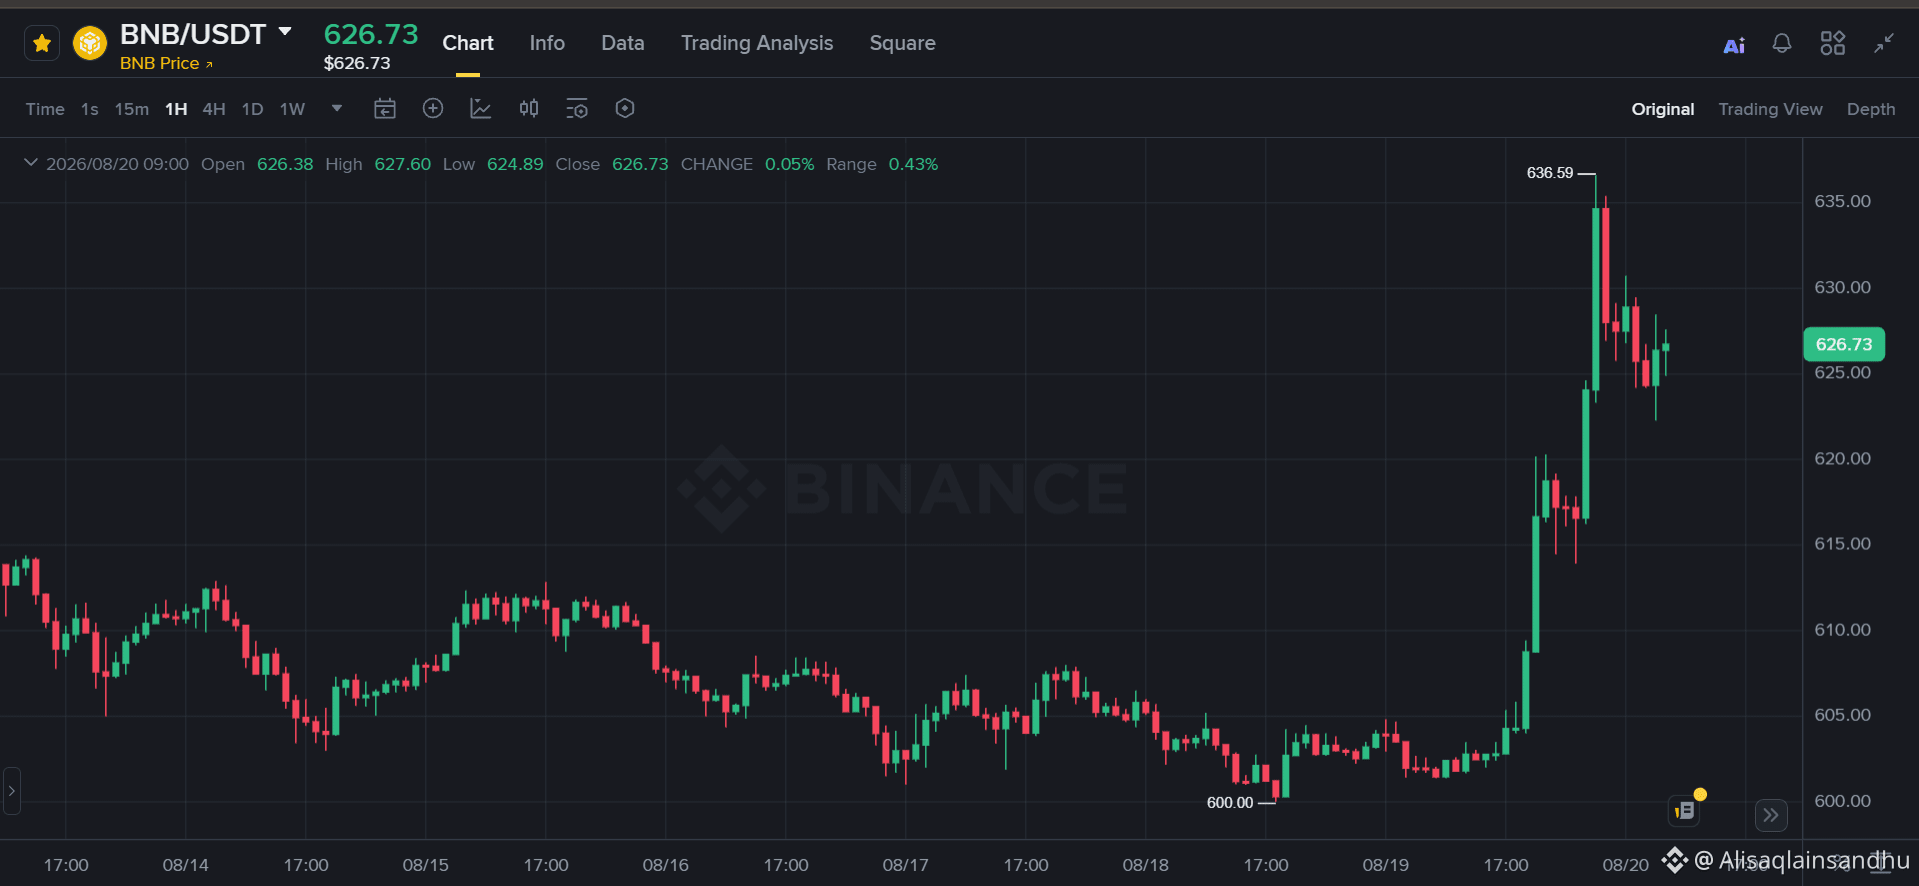Open the AI assistant icon
Image resolution: width=1919 pixels, height=886 pixels.
[x=1734, y=44]
